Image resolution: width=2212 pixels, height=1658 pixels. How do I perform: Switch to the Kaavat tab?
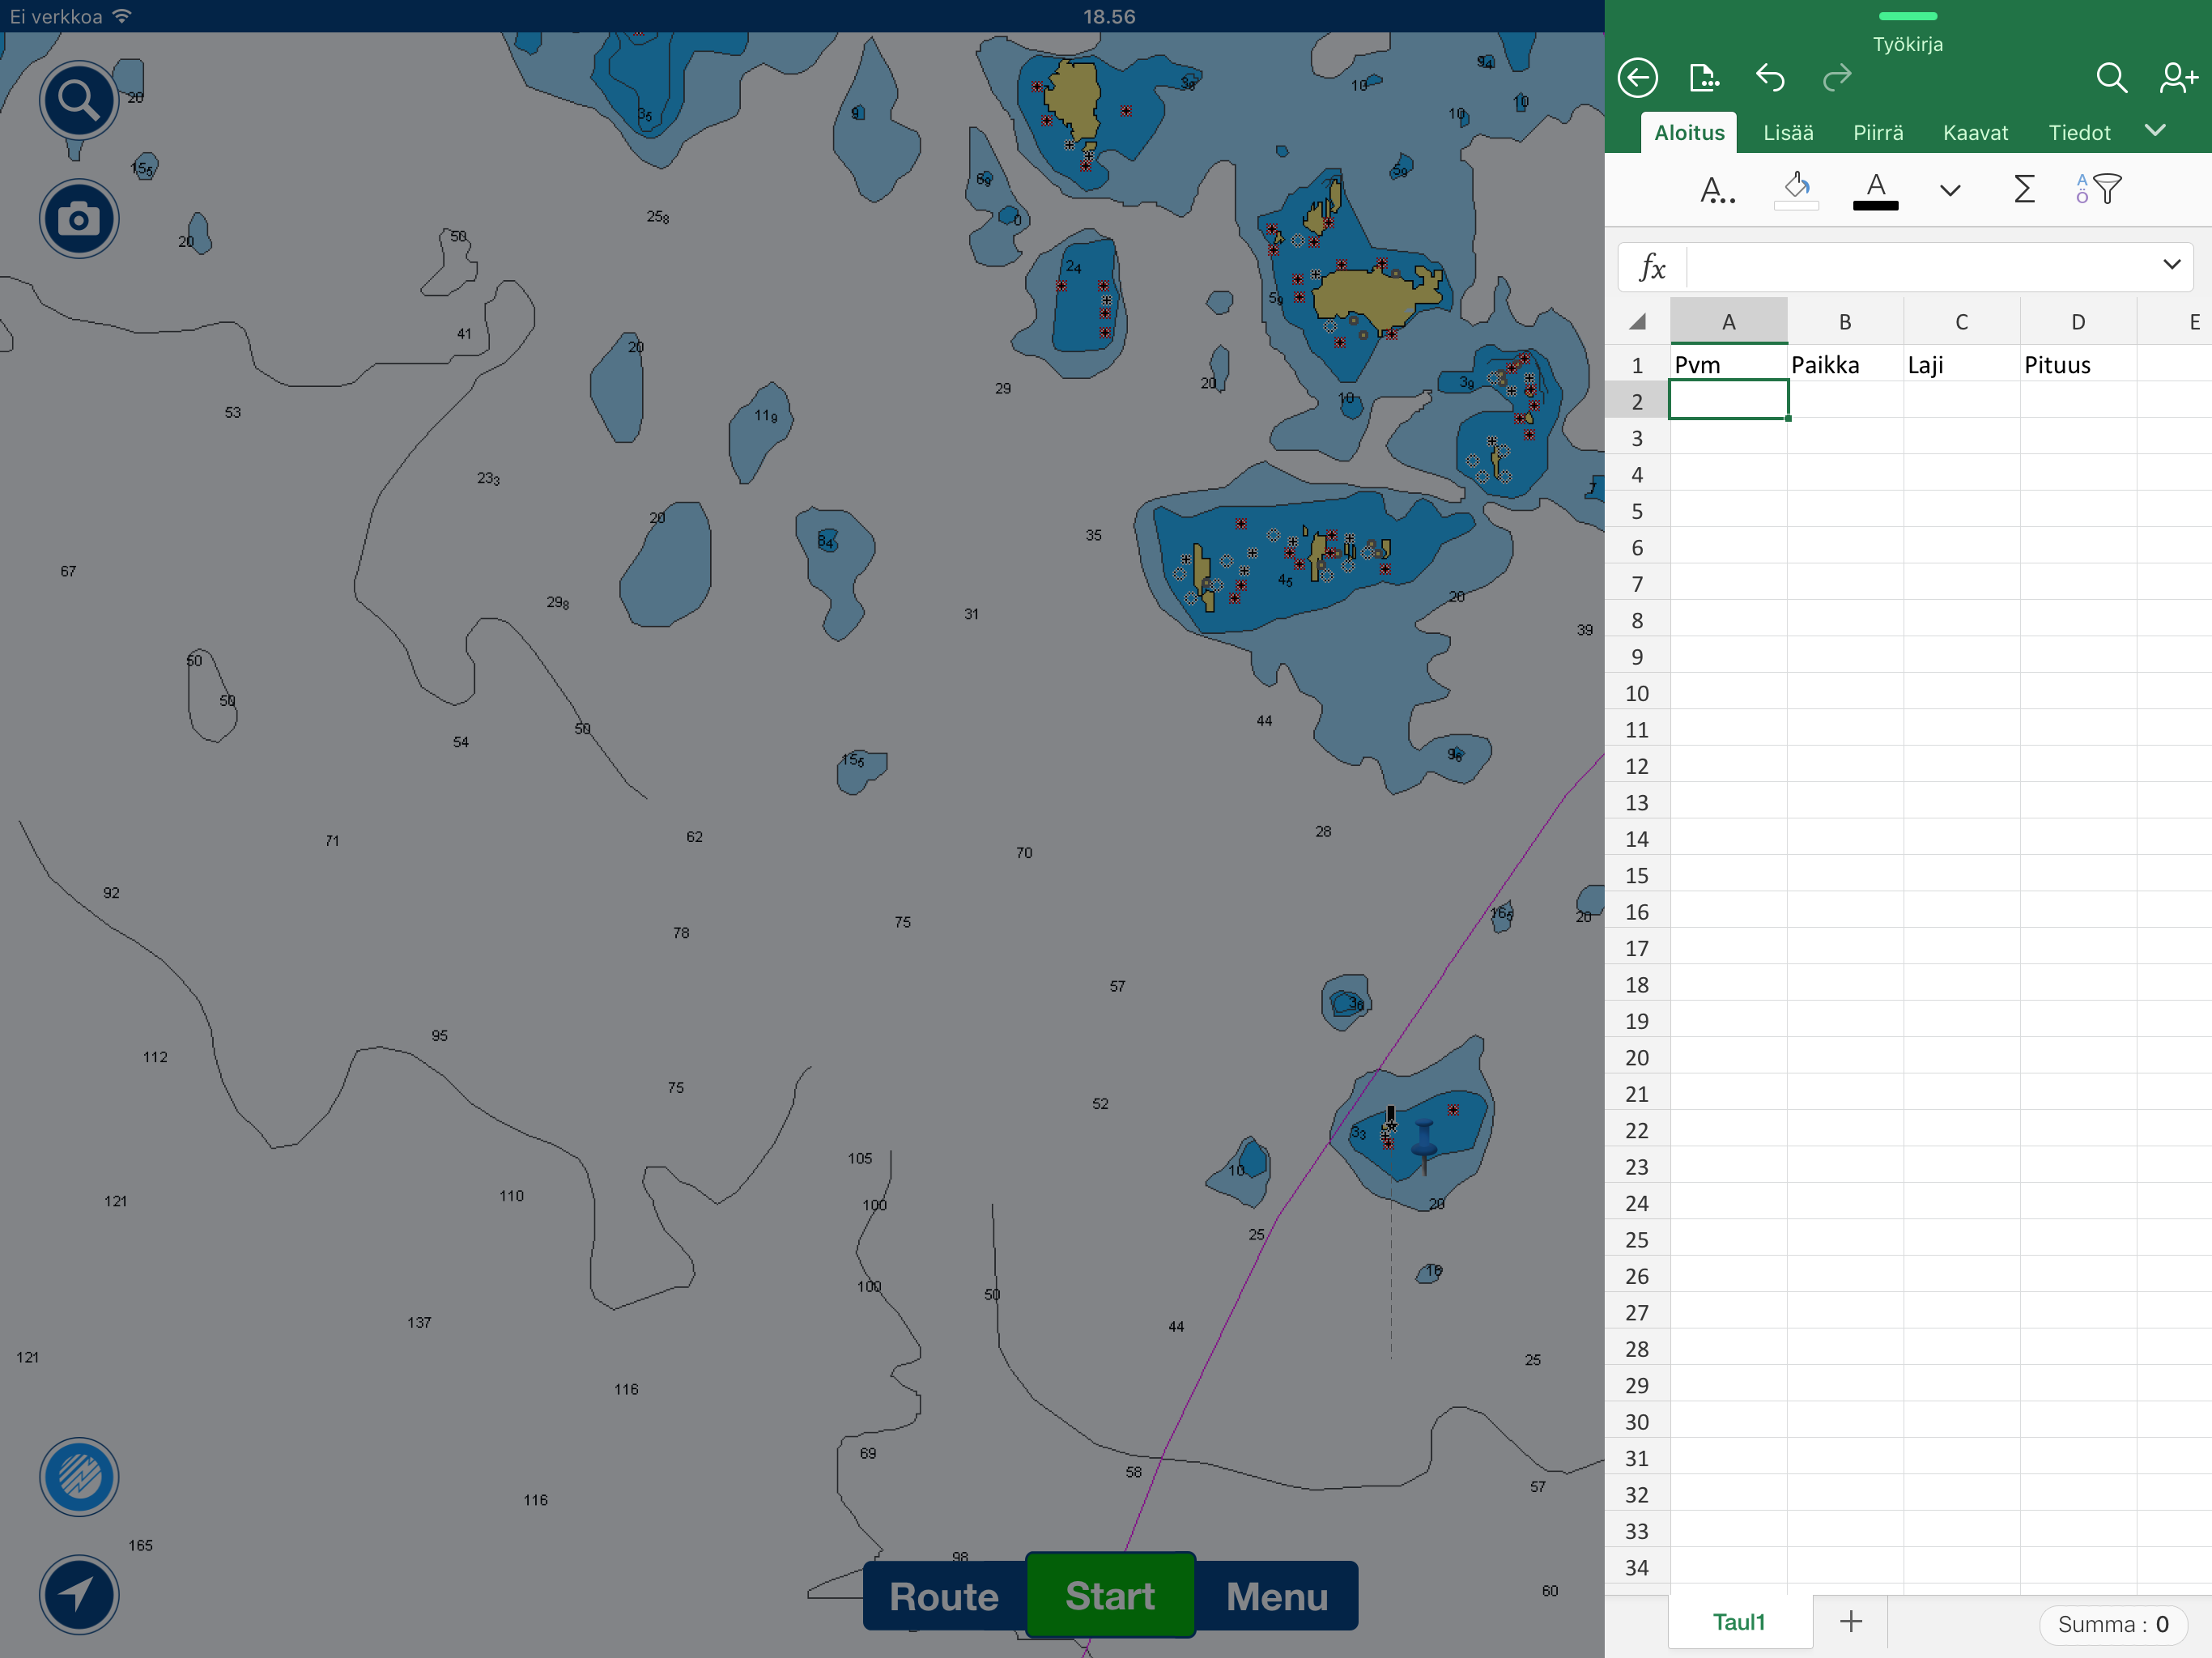tap(1974, 133)
